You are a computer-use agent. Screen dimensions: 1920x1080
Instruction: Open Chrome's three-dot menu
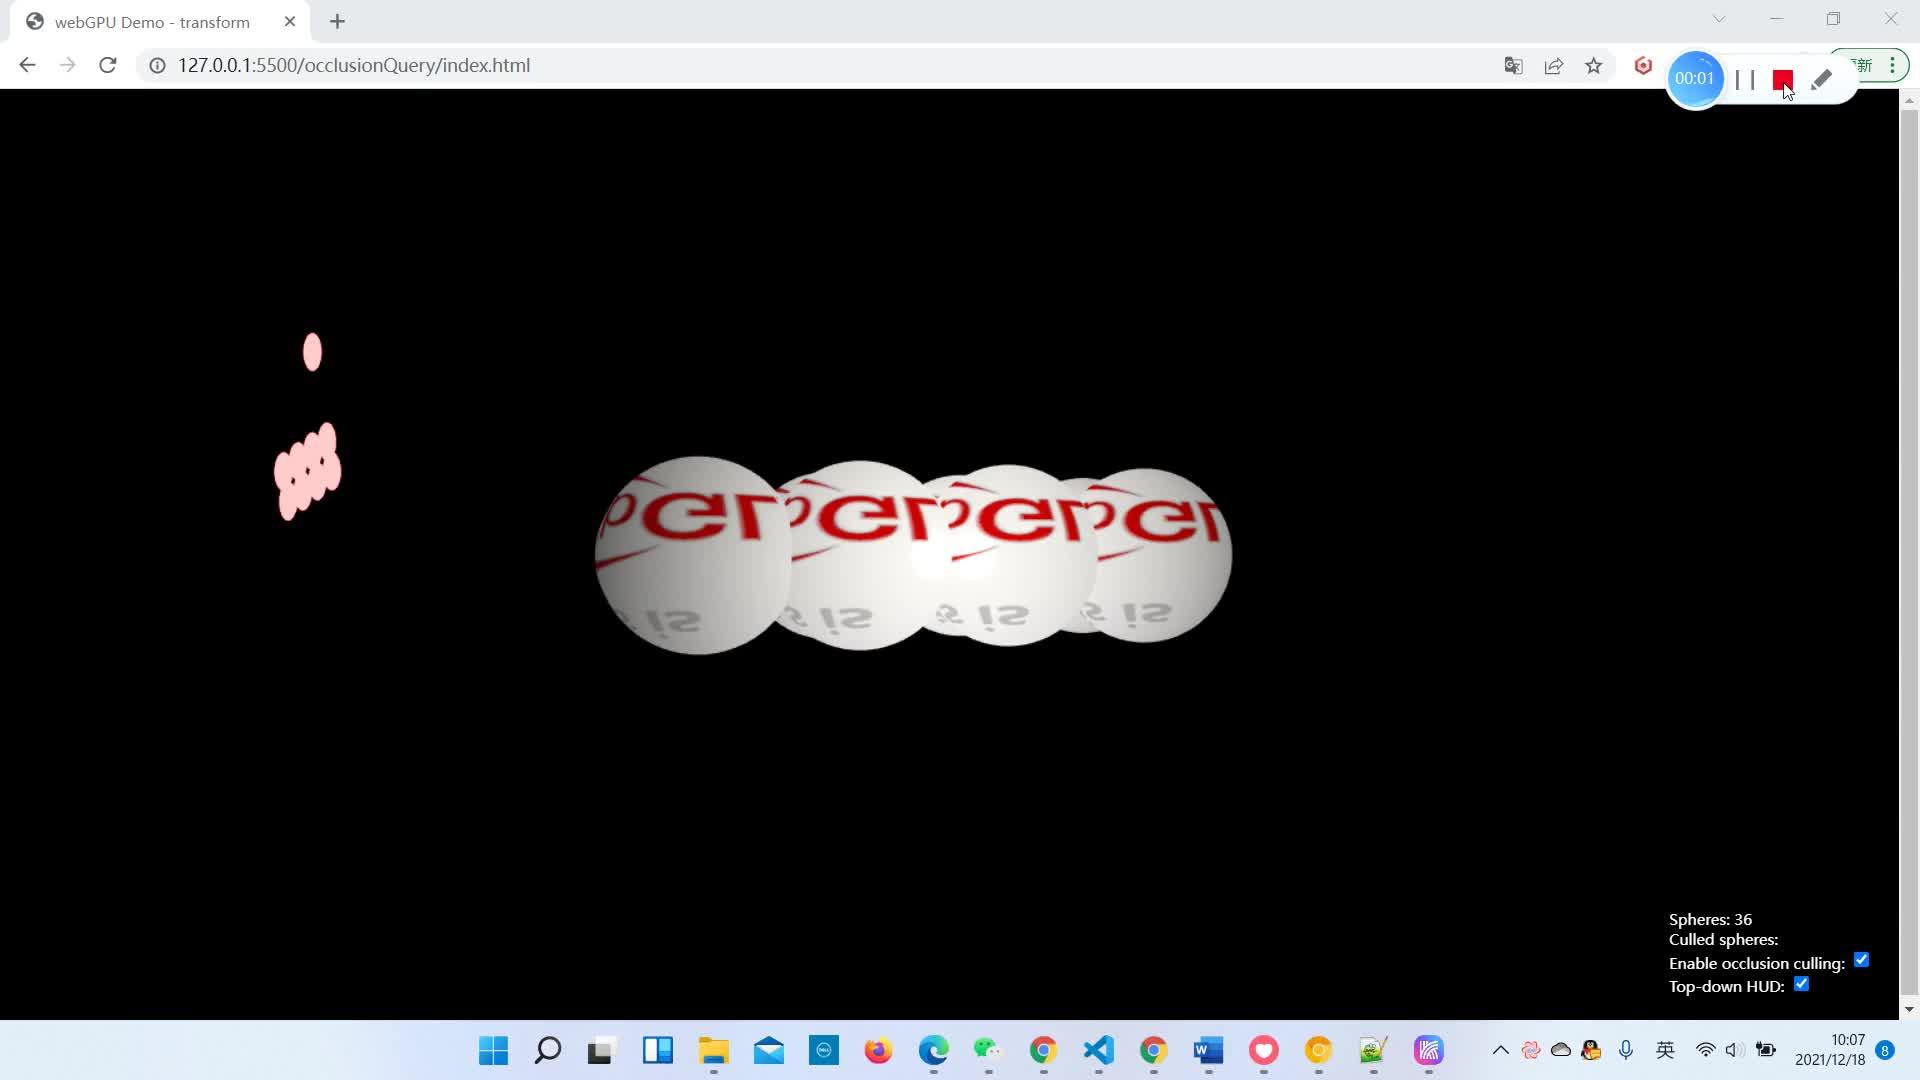coord(1893,66)
